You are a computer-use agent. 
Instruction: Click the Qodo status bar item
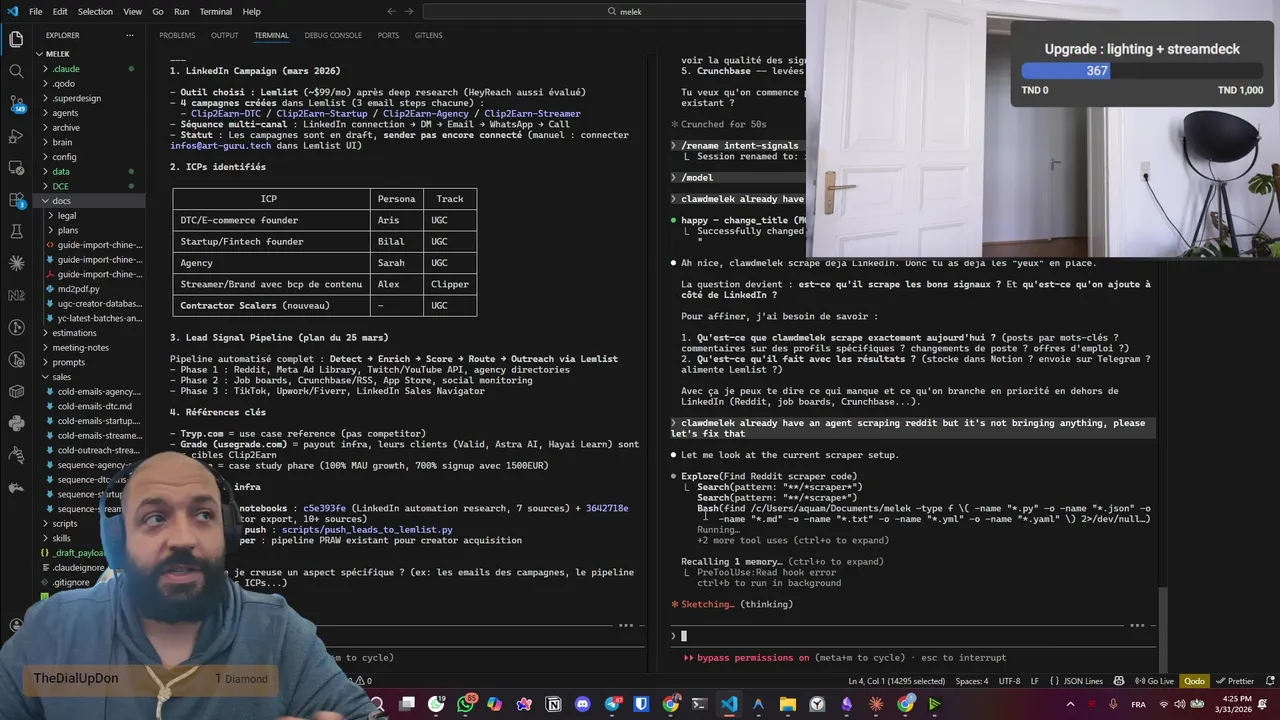click(x=1194, y=681)
